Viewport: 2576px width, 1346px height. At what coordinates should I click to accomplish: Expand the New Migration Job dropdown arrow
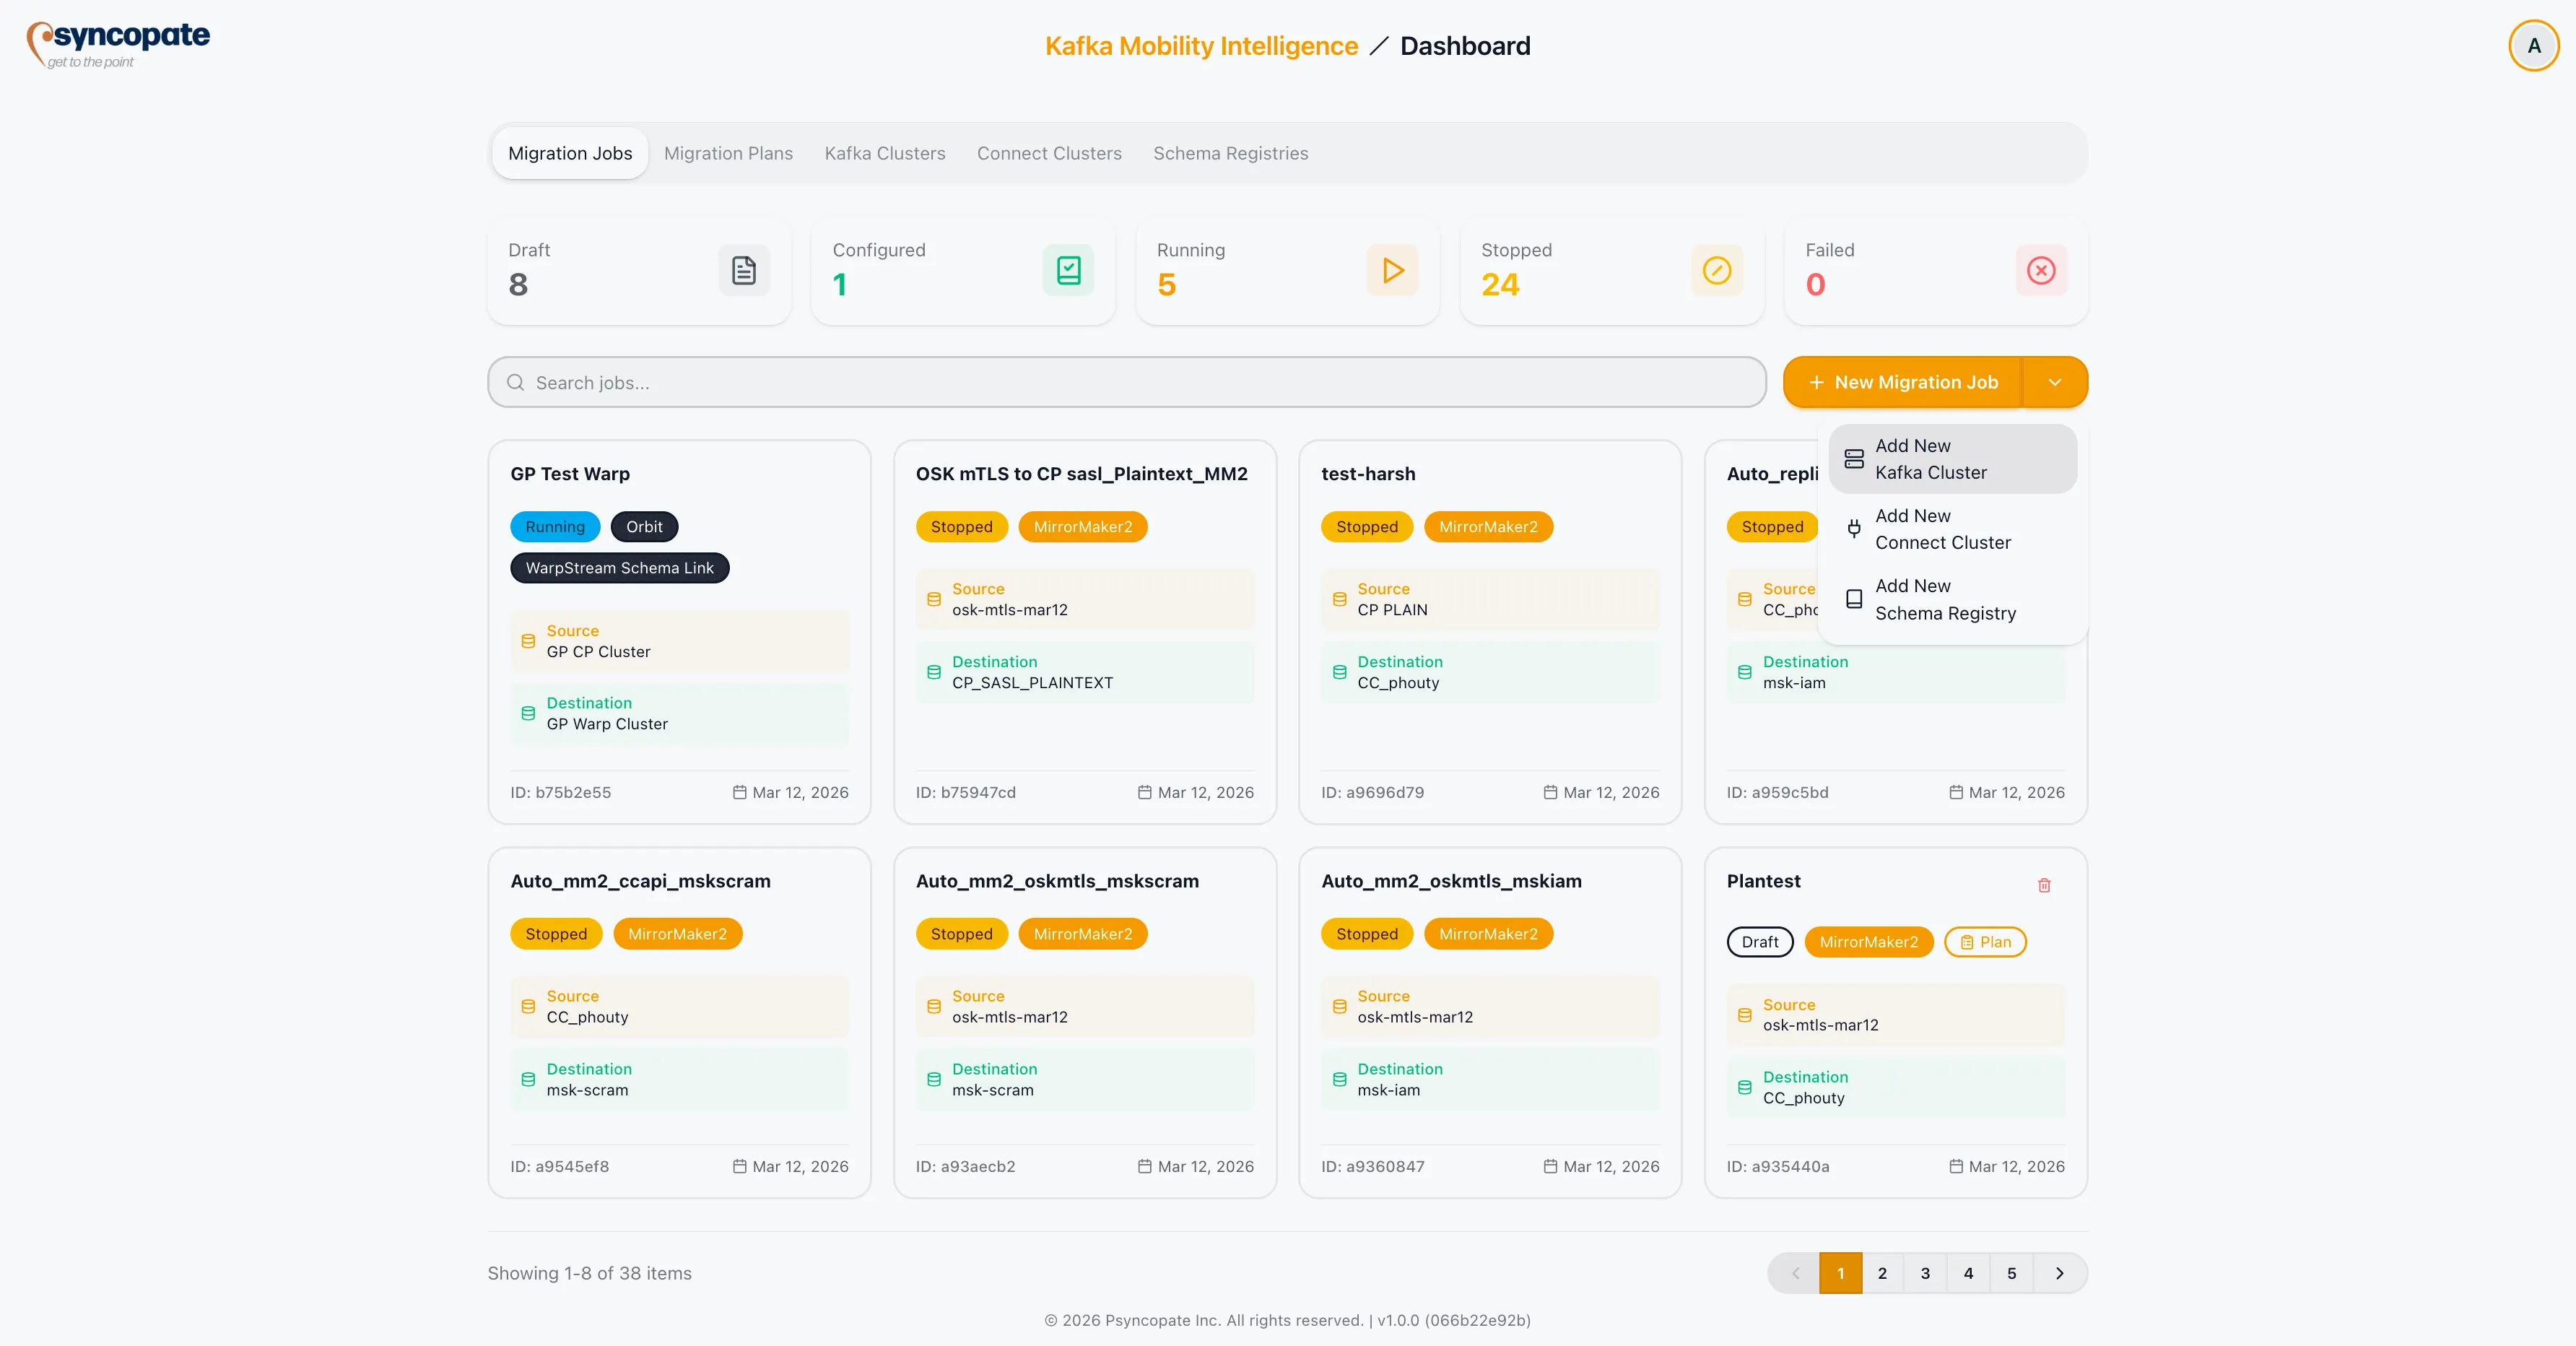click(2056, 382)
